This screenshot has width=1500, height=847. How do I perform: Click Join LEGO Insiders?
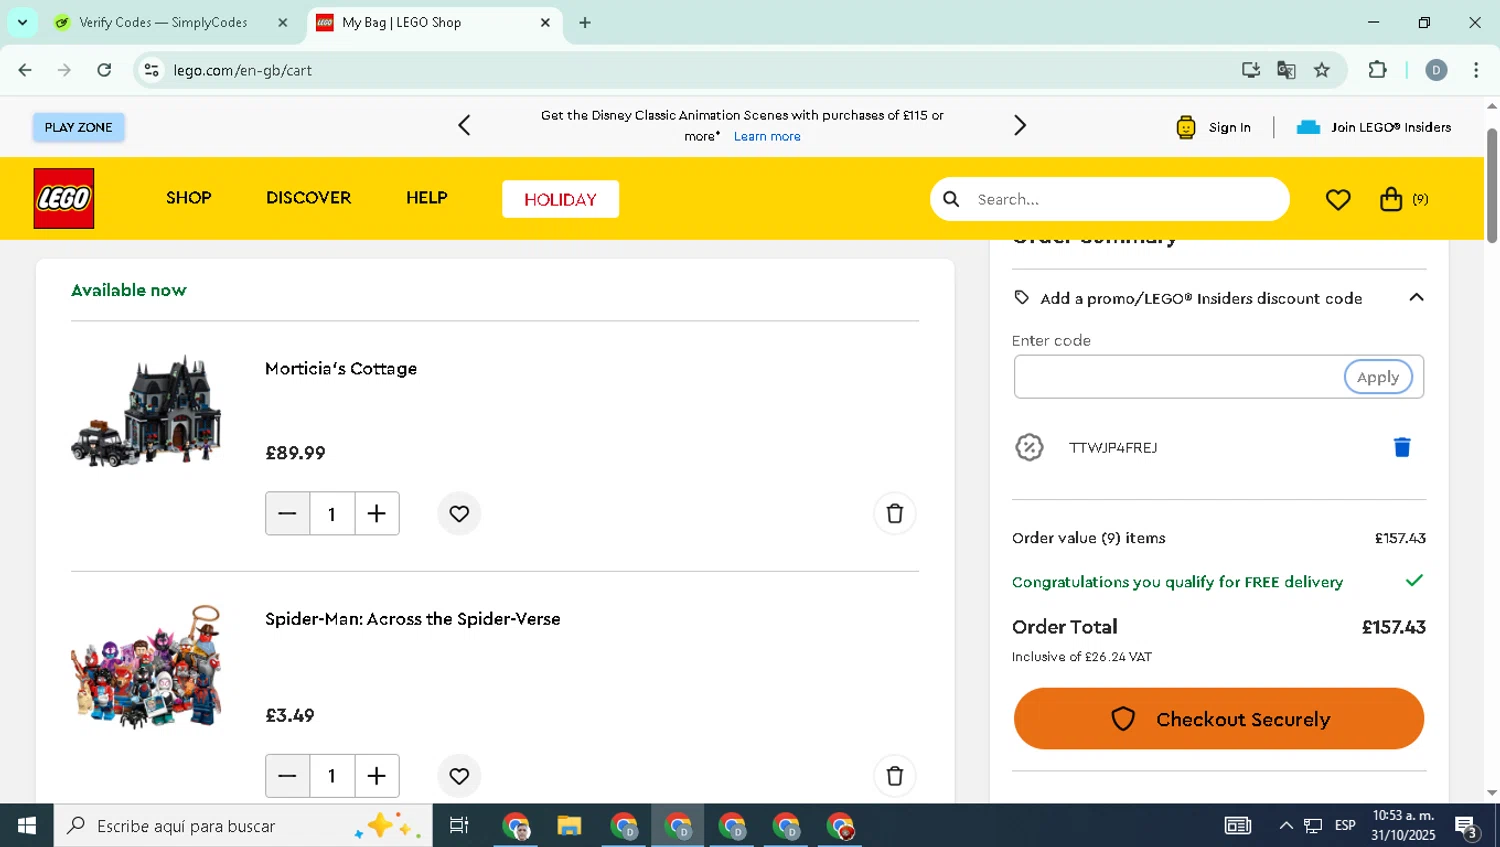click(1374, 127)
